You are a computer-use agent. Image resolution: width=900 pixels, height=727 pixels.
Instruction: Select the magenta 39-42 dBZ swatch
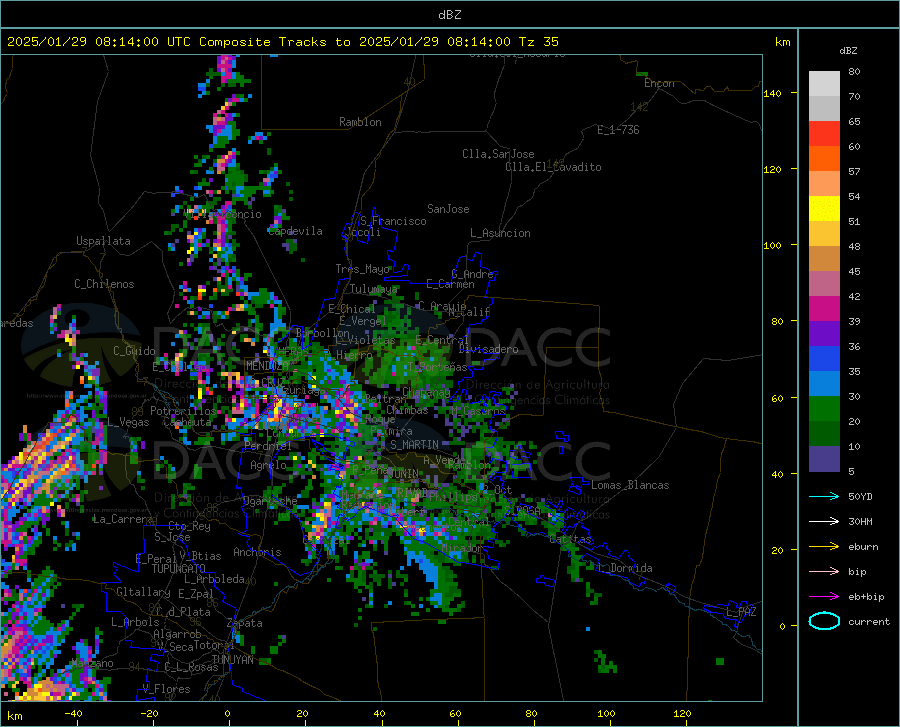(824, 309)
